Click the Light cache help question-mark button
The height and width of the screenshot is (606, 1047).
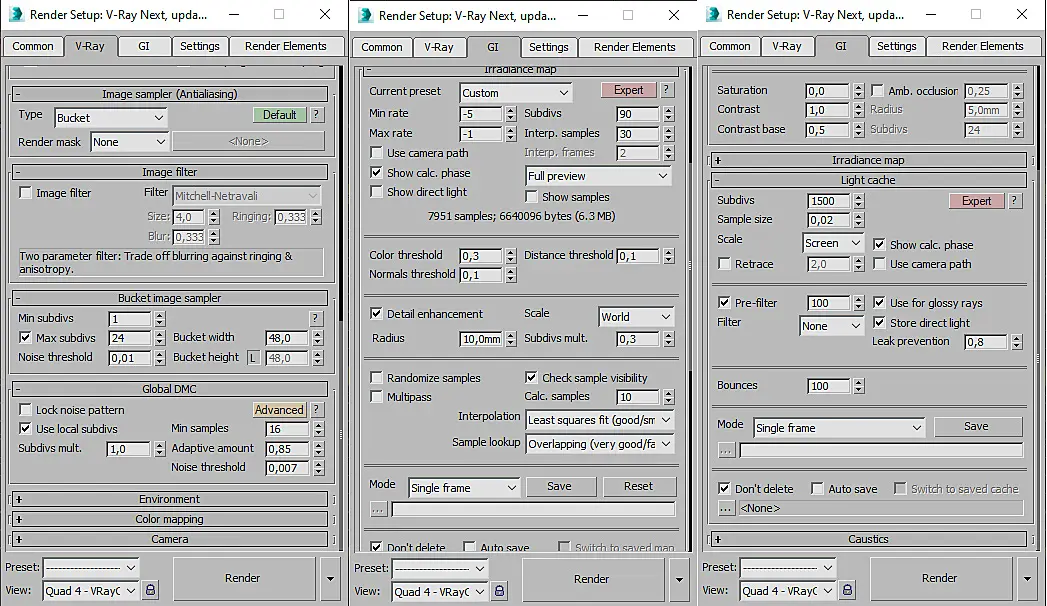click(x=1014, y=200)
